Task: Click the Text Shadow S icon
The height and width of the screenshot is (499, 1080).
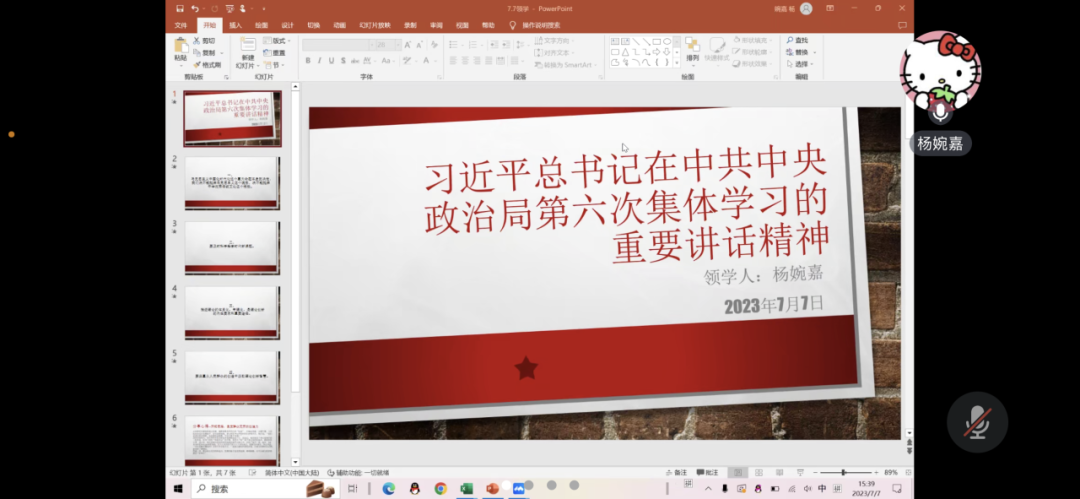Action: [343, 61]
